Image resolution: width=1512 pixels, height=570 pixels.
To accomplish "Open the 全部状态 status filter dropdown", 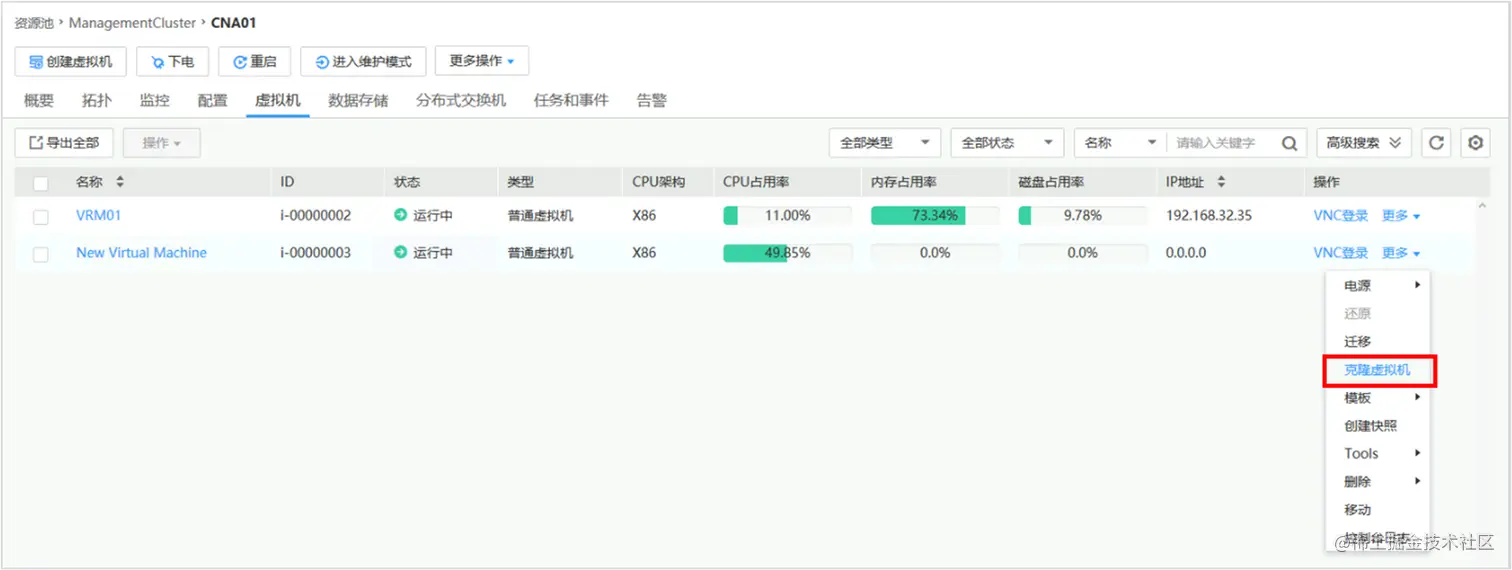I will click(1007, 143).
